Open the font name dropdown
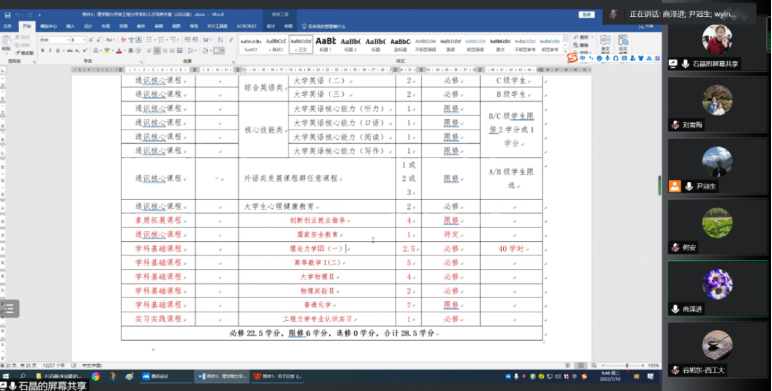 [54, 39]
